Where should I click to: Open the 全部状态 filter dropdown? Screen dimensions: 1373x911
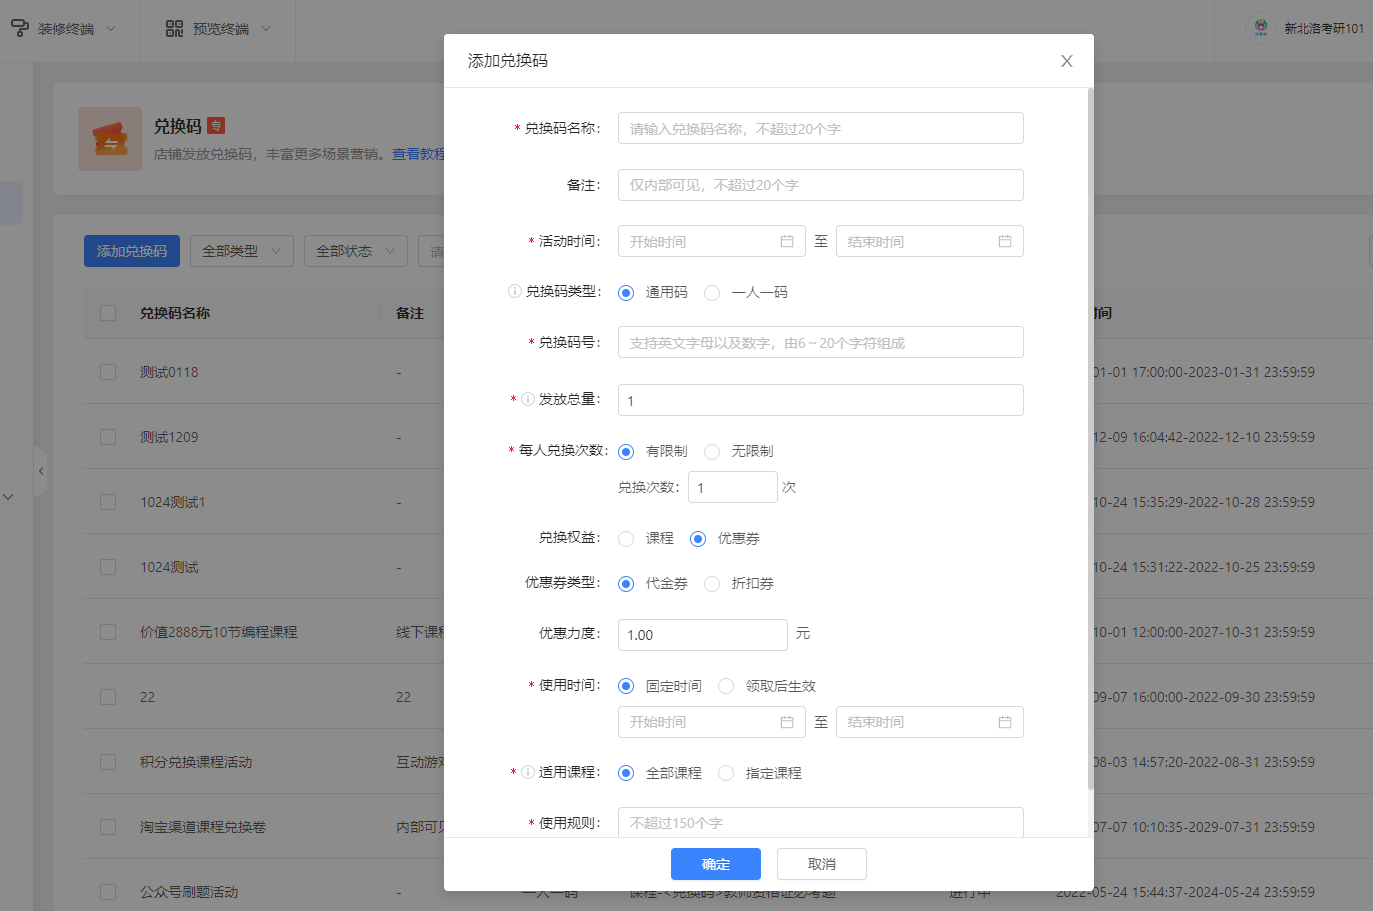(x=355, y=251)
